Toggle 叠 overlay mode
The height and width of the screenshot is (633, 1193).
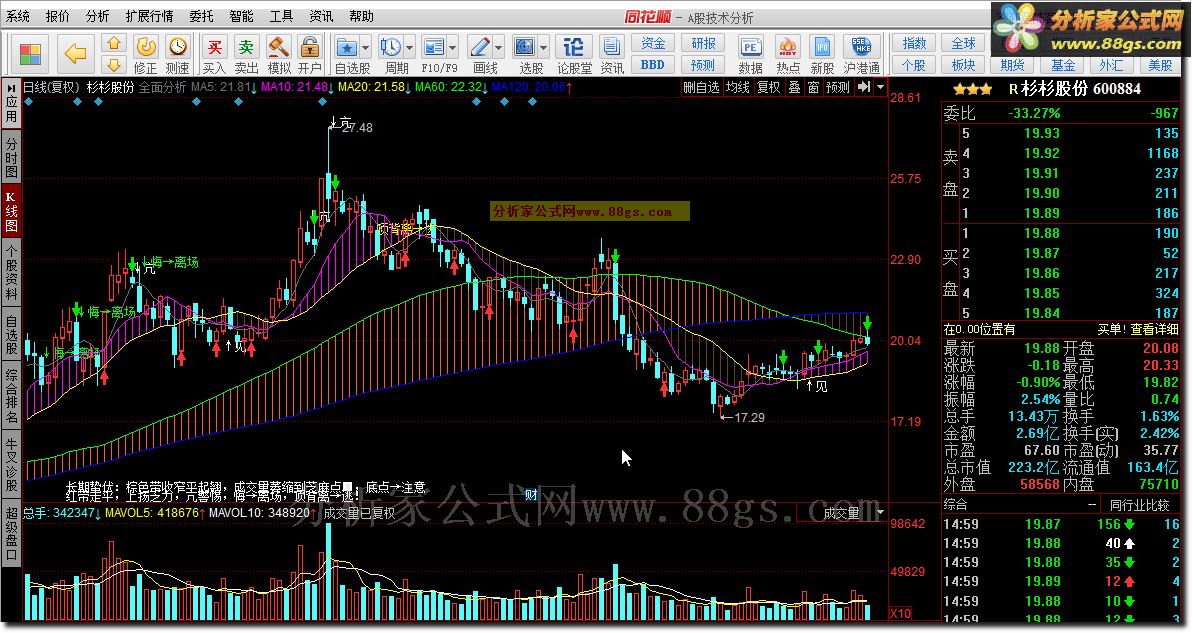point(794,87)
